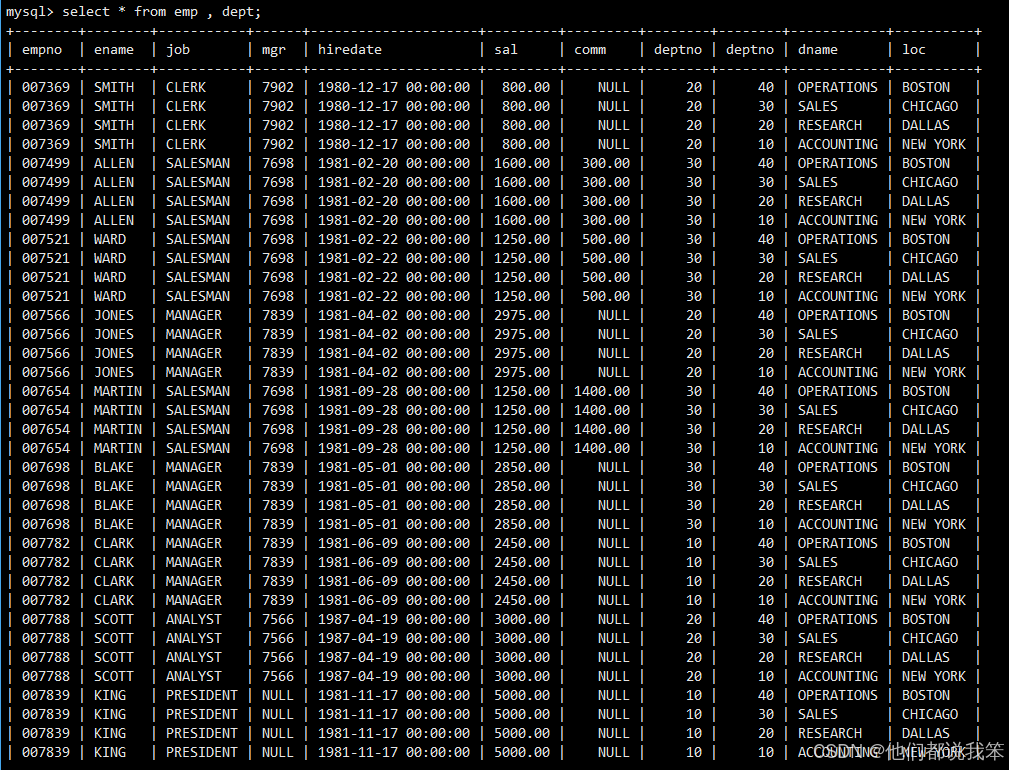The image size is (1009, 770).
Task: Click "ANALYST" in SCOTT's DALLAS row
Action: 194,657
